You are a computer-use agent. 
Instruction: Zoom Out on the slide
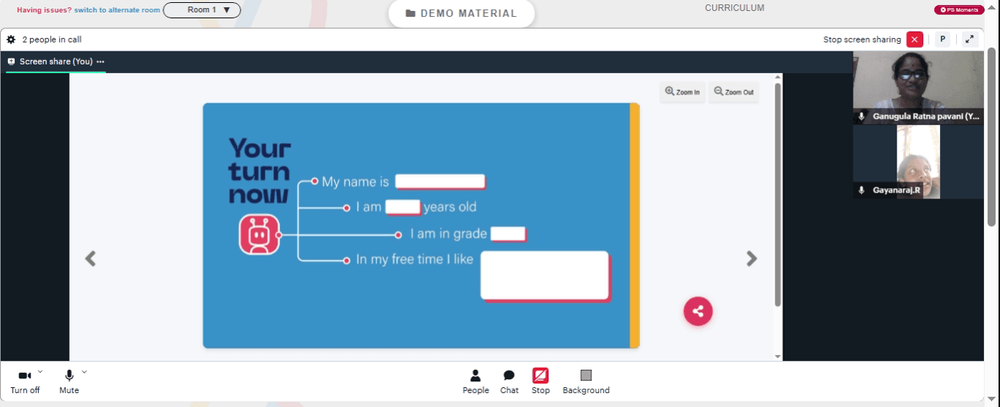(733, 92)
